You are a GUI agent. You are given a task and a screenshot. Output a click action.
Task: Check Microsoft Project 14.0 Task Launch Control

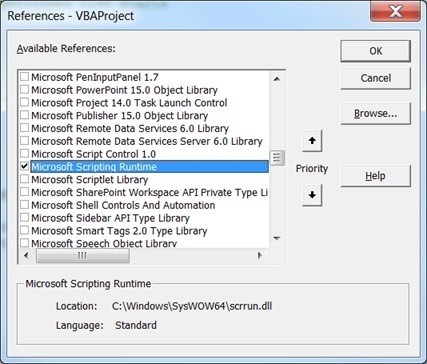(x=24, y=102)
